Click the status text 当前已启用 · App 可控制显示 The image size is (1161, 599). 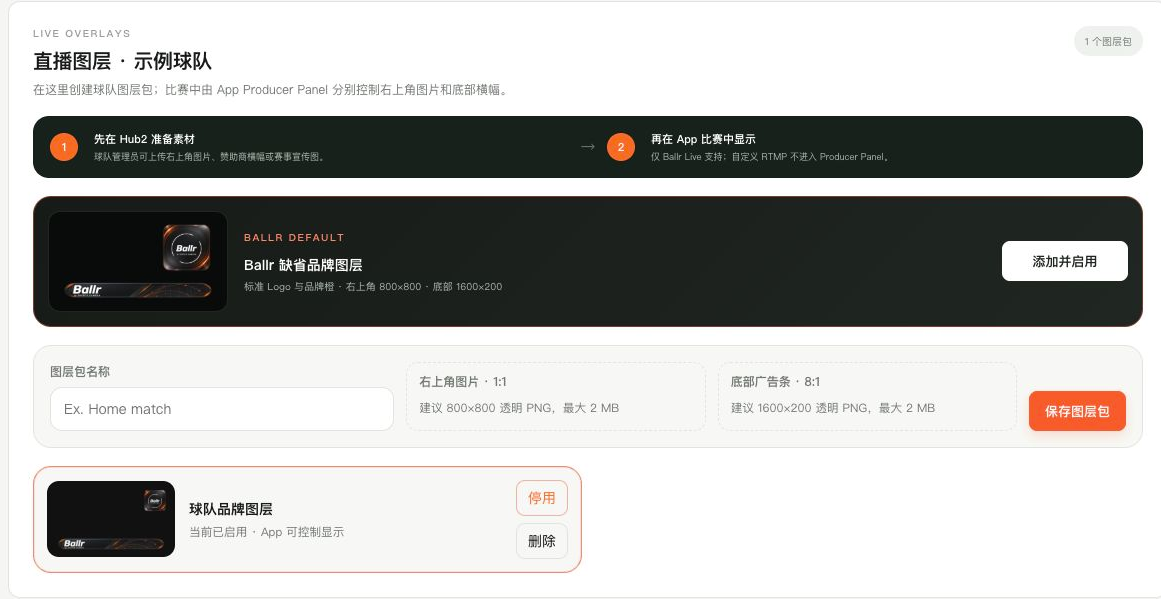(x=267, y=532)
